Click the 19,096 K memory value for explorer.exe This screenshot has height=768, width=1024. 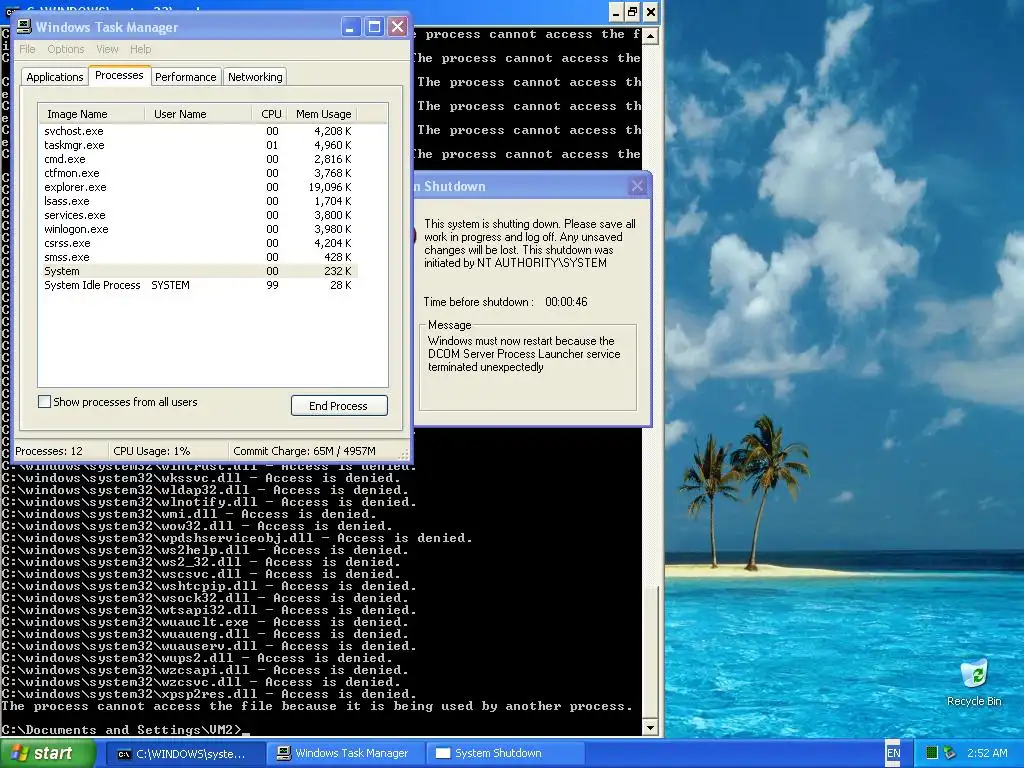[330, 187]
